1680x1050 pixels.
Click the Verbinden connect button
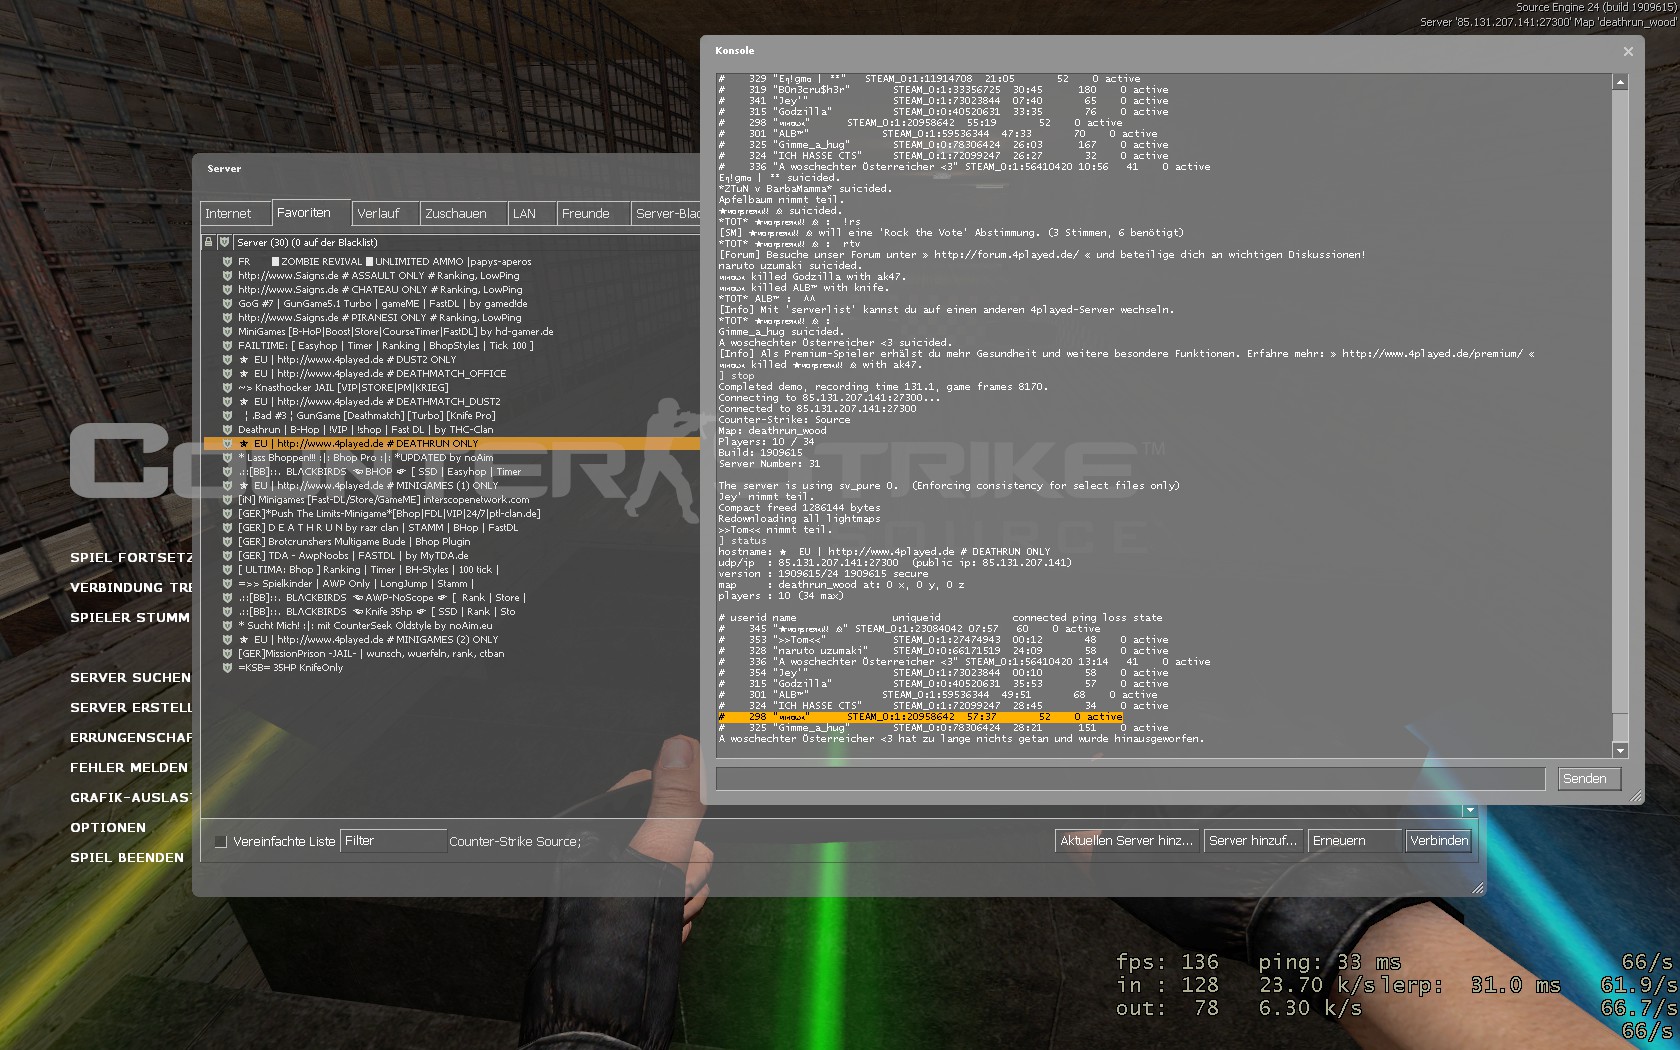pyautogui.click(x=1439, y=841)
